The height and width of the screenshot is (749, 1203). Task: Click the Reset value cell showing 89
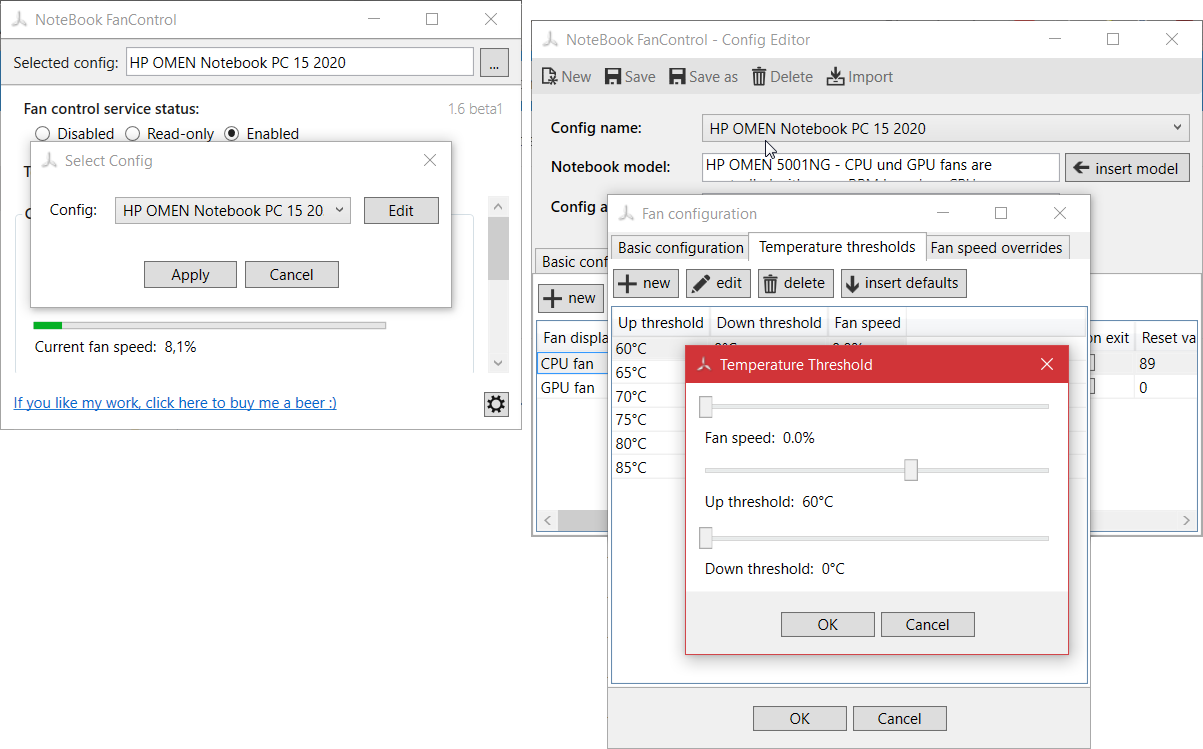pyautogui.click(x=1165, y=364)
